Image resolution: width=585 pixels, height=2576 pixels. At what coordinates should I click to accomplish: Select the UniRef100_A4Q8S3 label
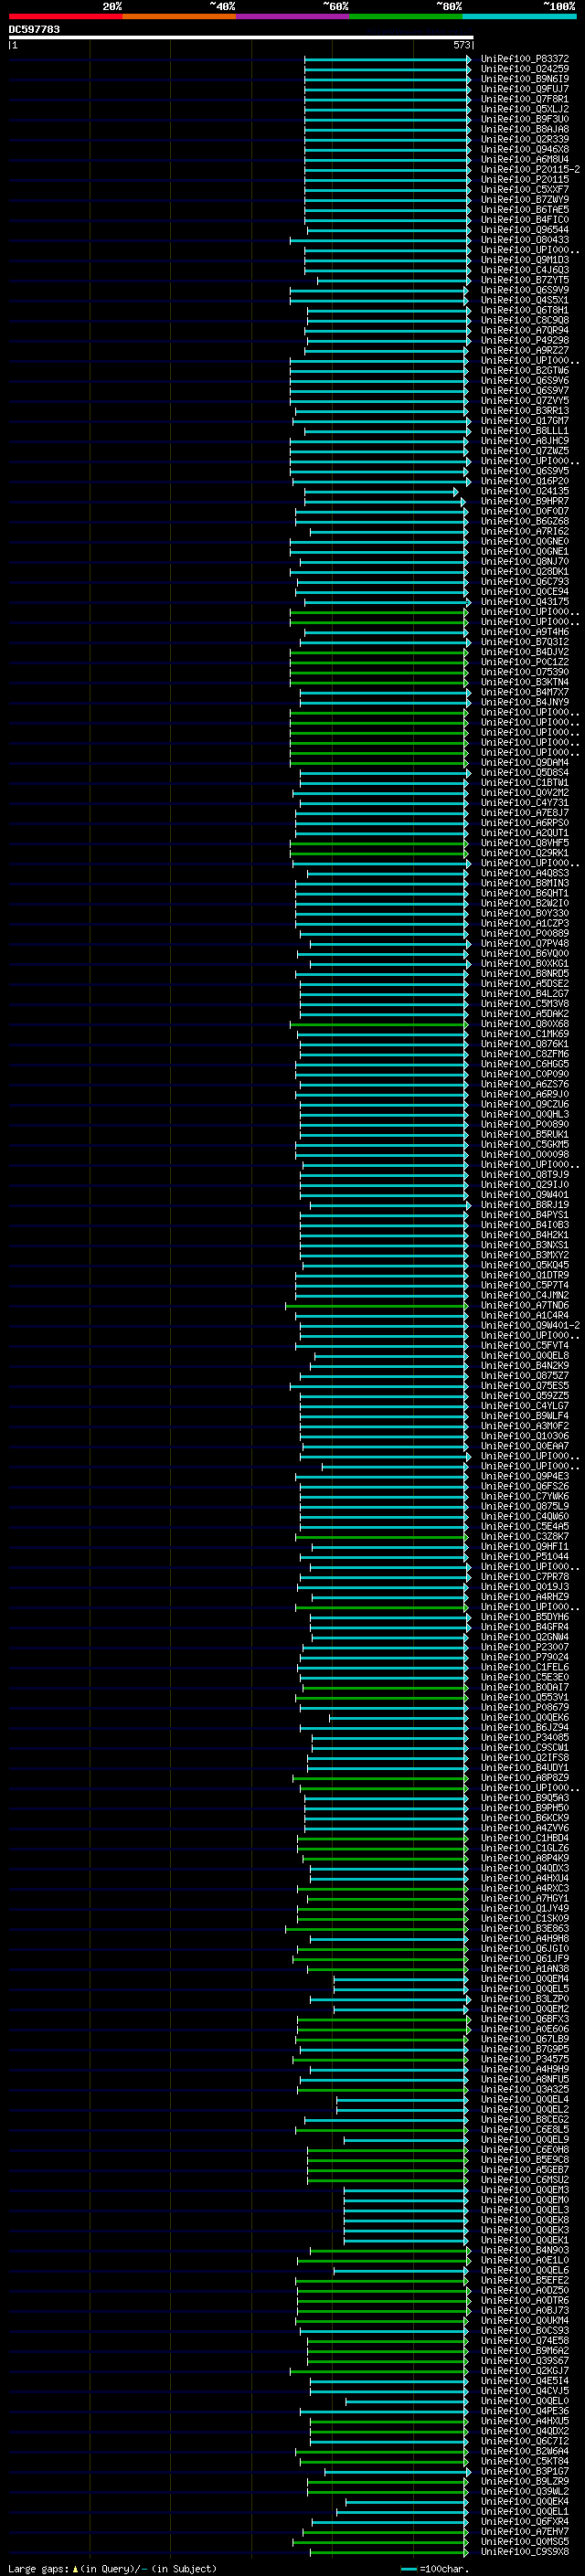pos(525,874)
